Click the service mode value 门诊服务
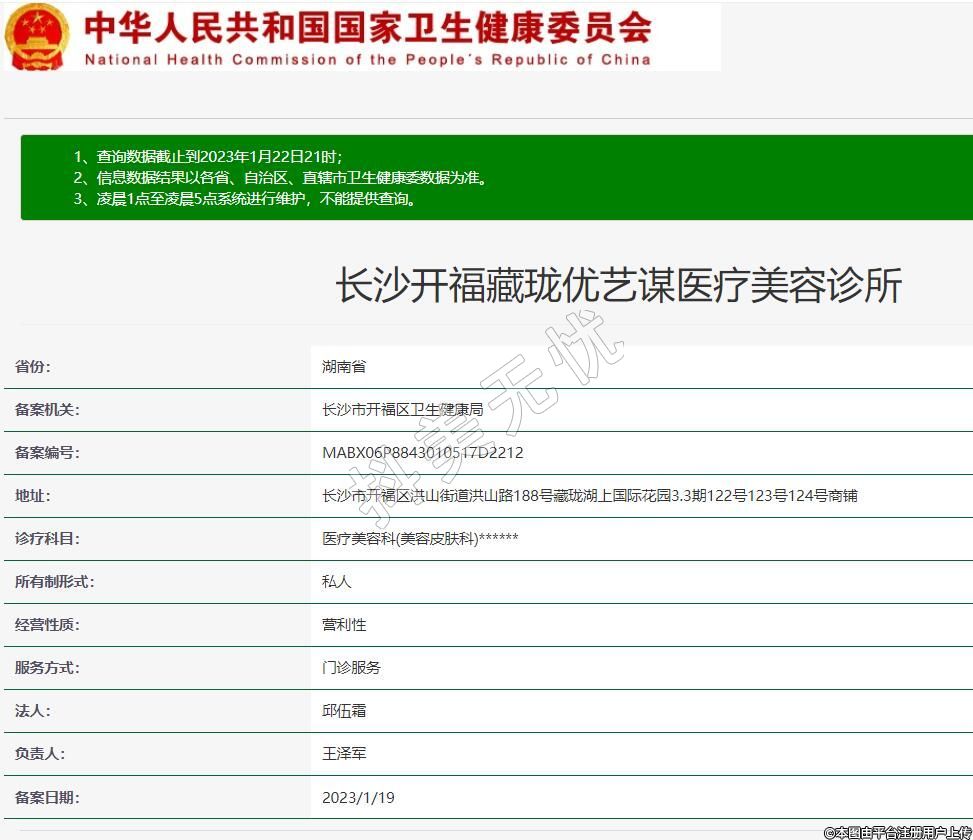This screenshot has height=840, width=973. click(x=351, y=668)
